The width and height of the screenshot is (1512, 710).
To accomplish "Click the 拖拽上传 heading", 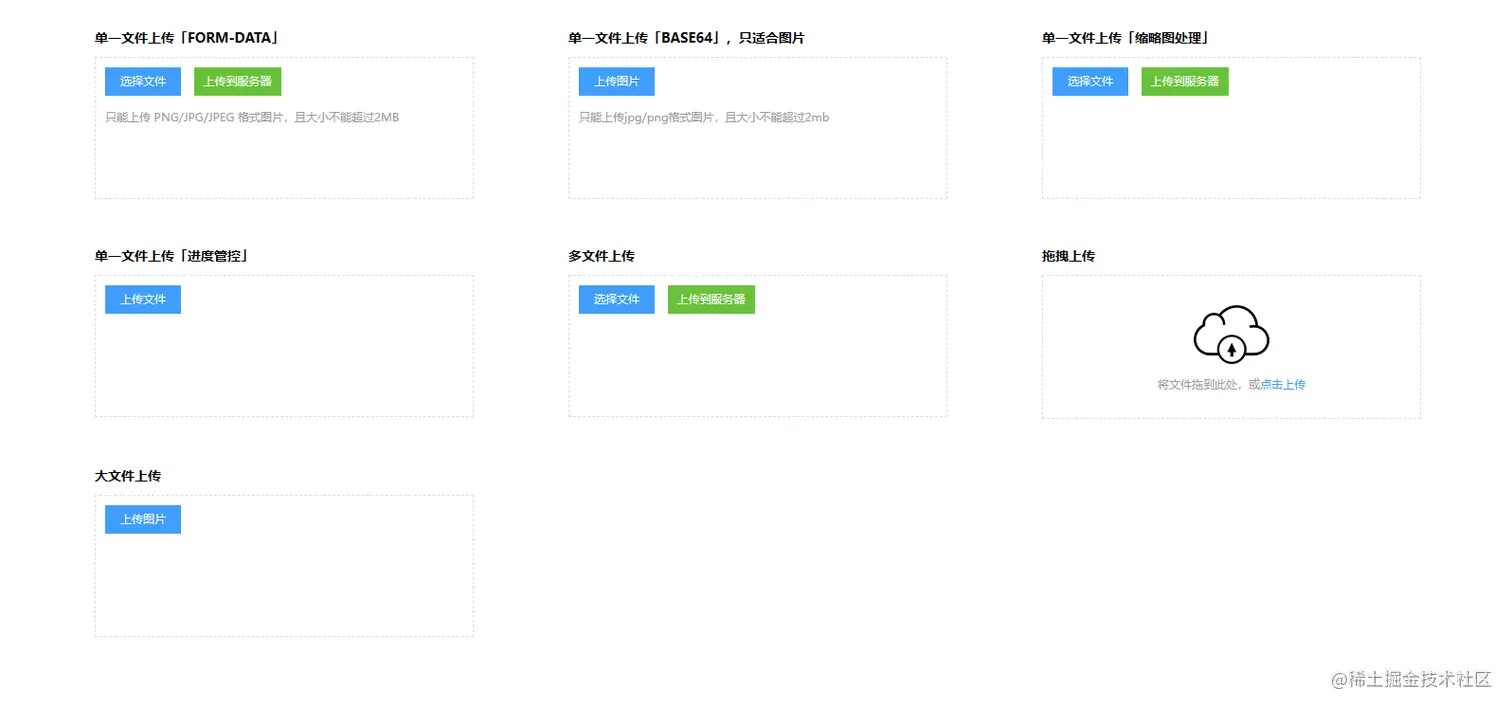I will tap(1068, 256).
